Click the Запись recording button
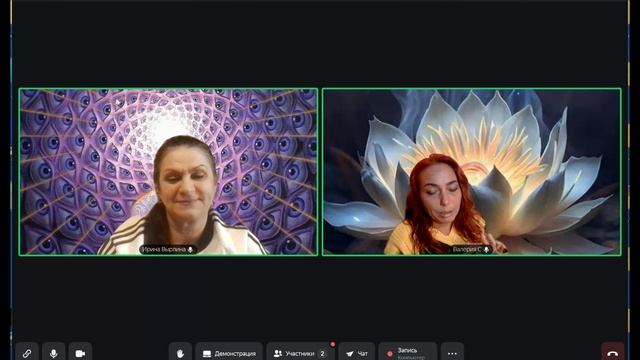This screenshot has height=360, width=640. 408,352
